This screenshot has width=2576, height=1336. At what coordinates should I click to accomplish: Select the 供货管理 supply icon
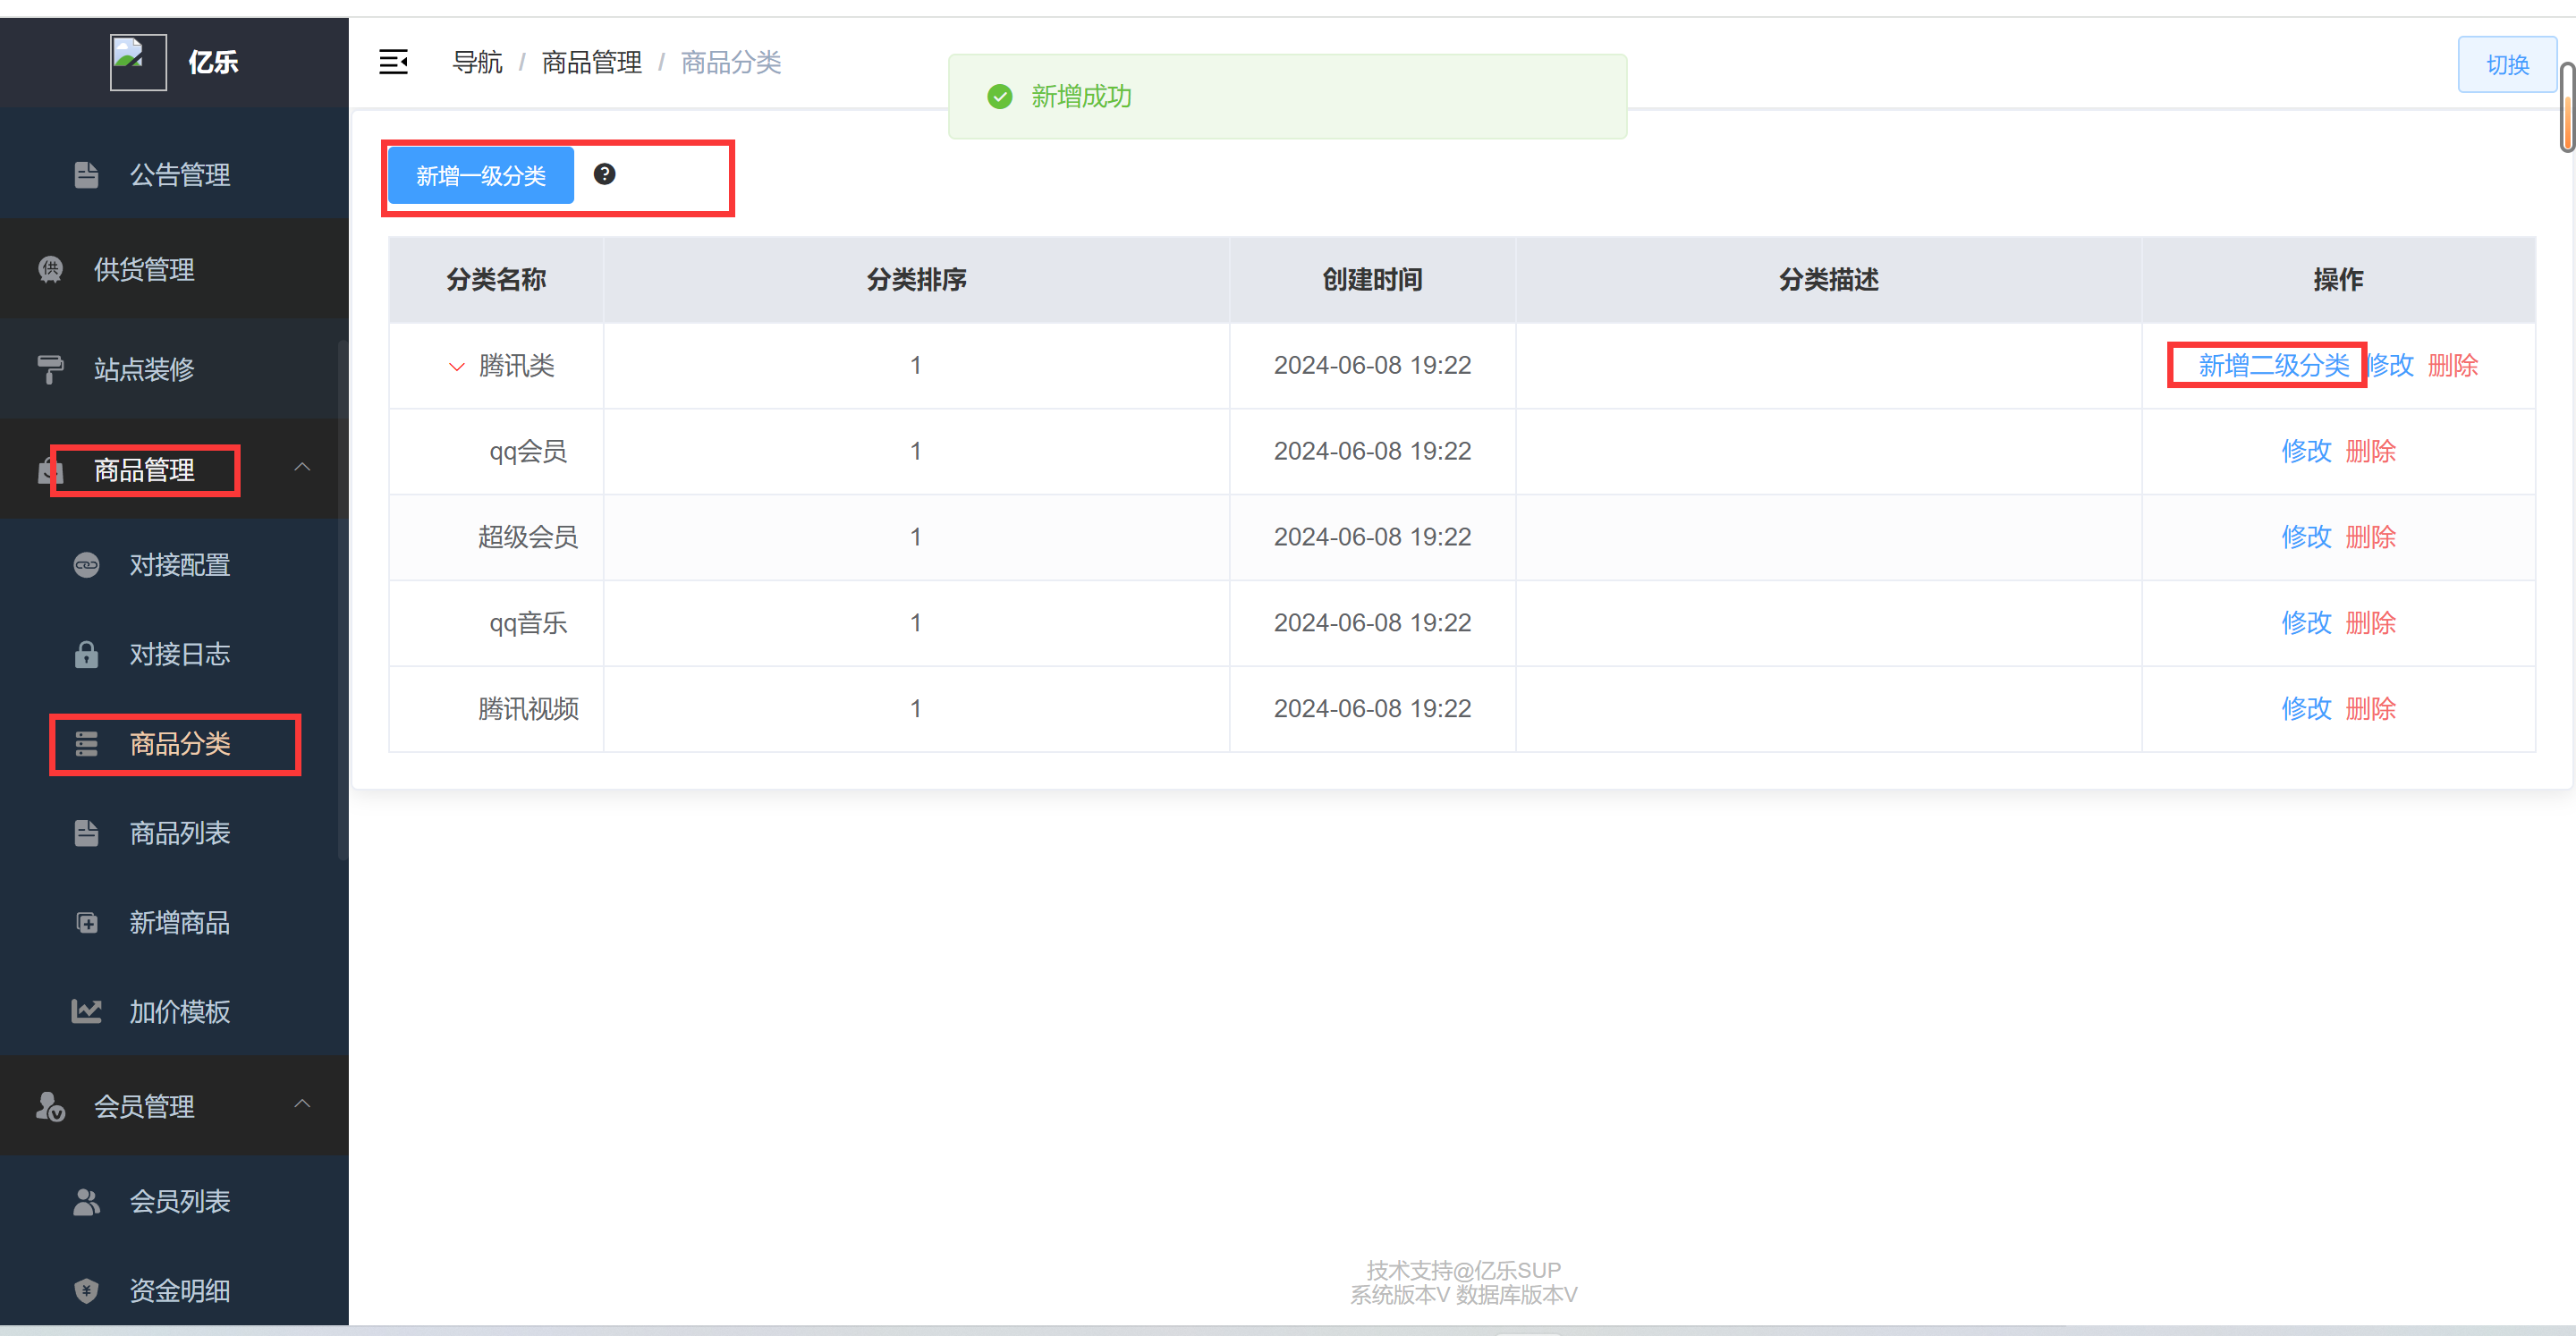pos(50,269)
